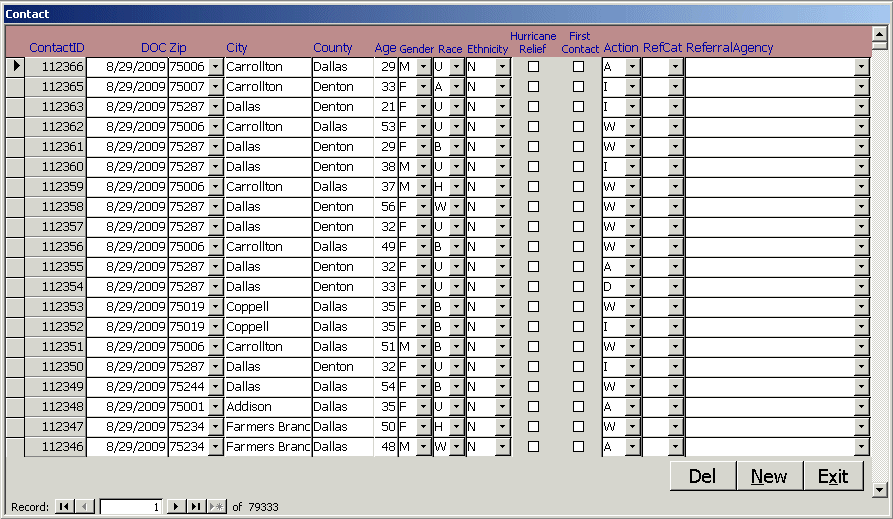The height and width of the screenshot is (519, 893).
Task: Click the Del button
Action: [703, 476]
